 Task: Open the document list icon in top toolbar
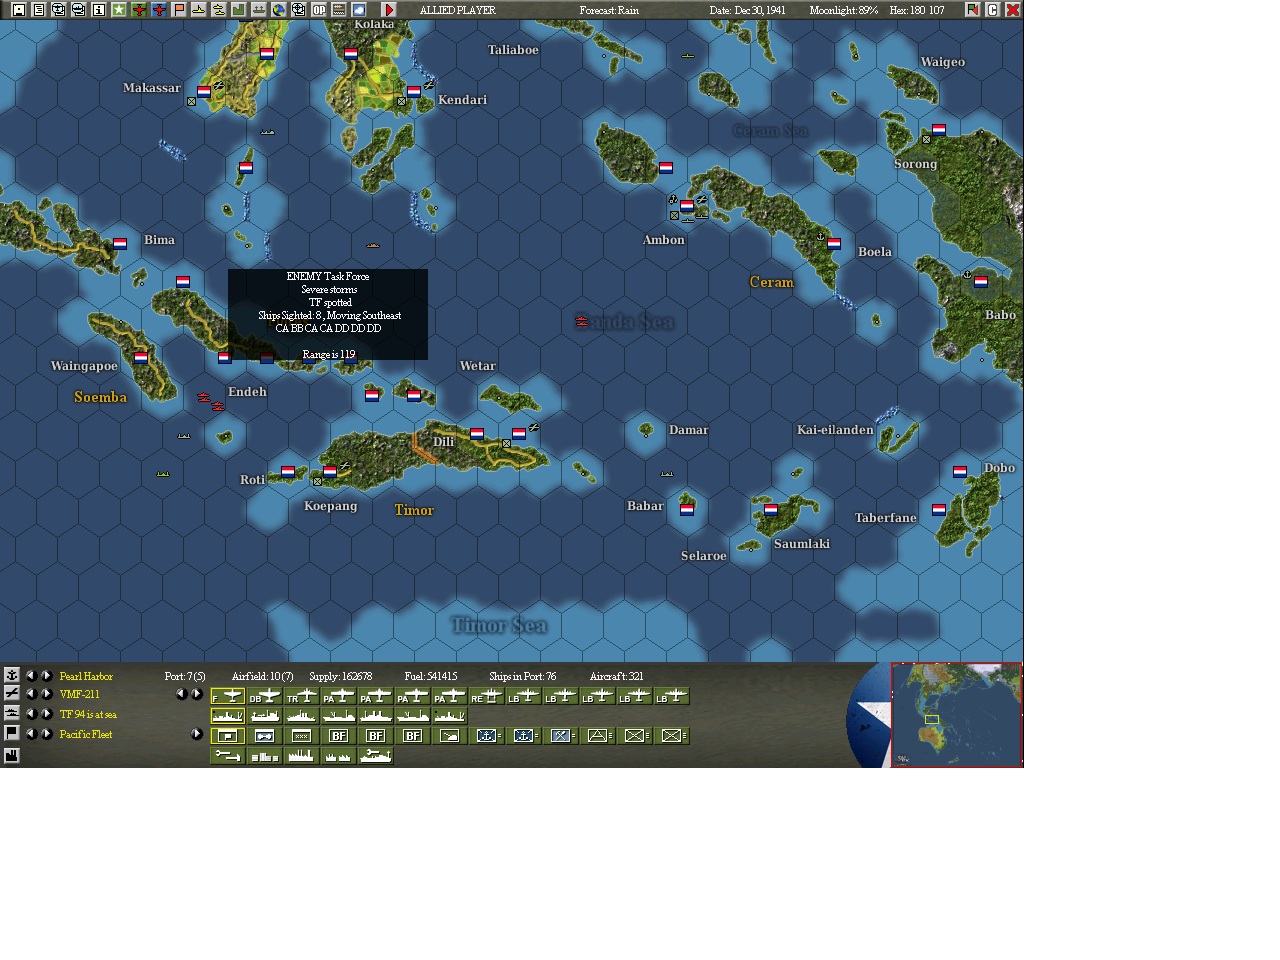[x=39, y=10]
